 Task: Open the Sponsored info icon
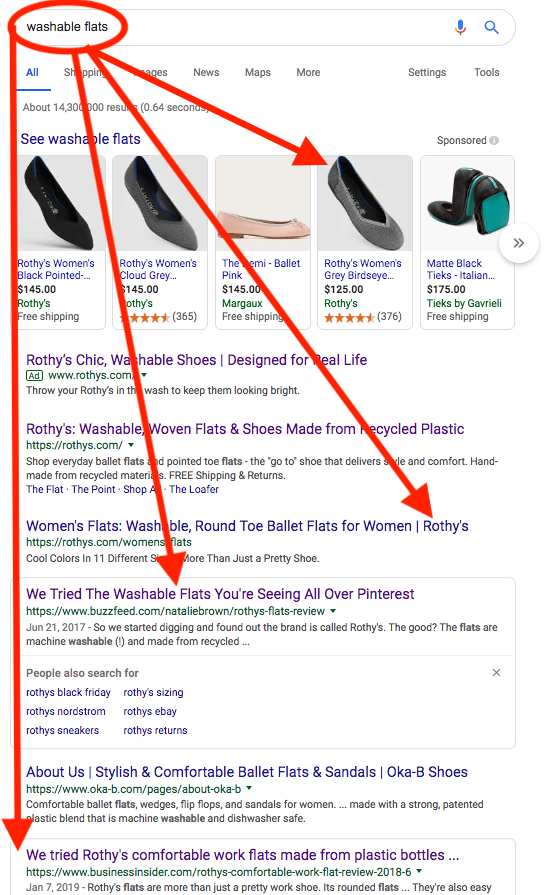click(494, 140)
